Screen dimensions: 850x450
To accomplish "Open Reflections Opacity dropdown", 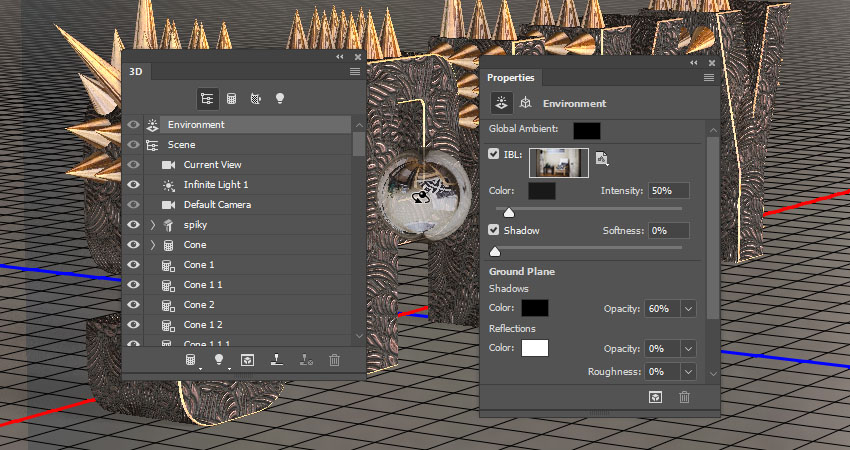I will click(x=688, y=349).
